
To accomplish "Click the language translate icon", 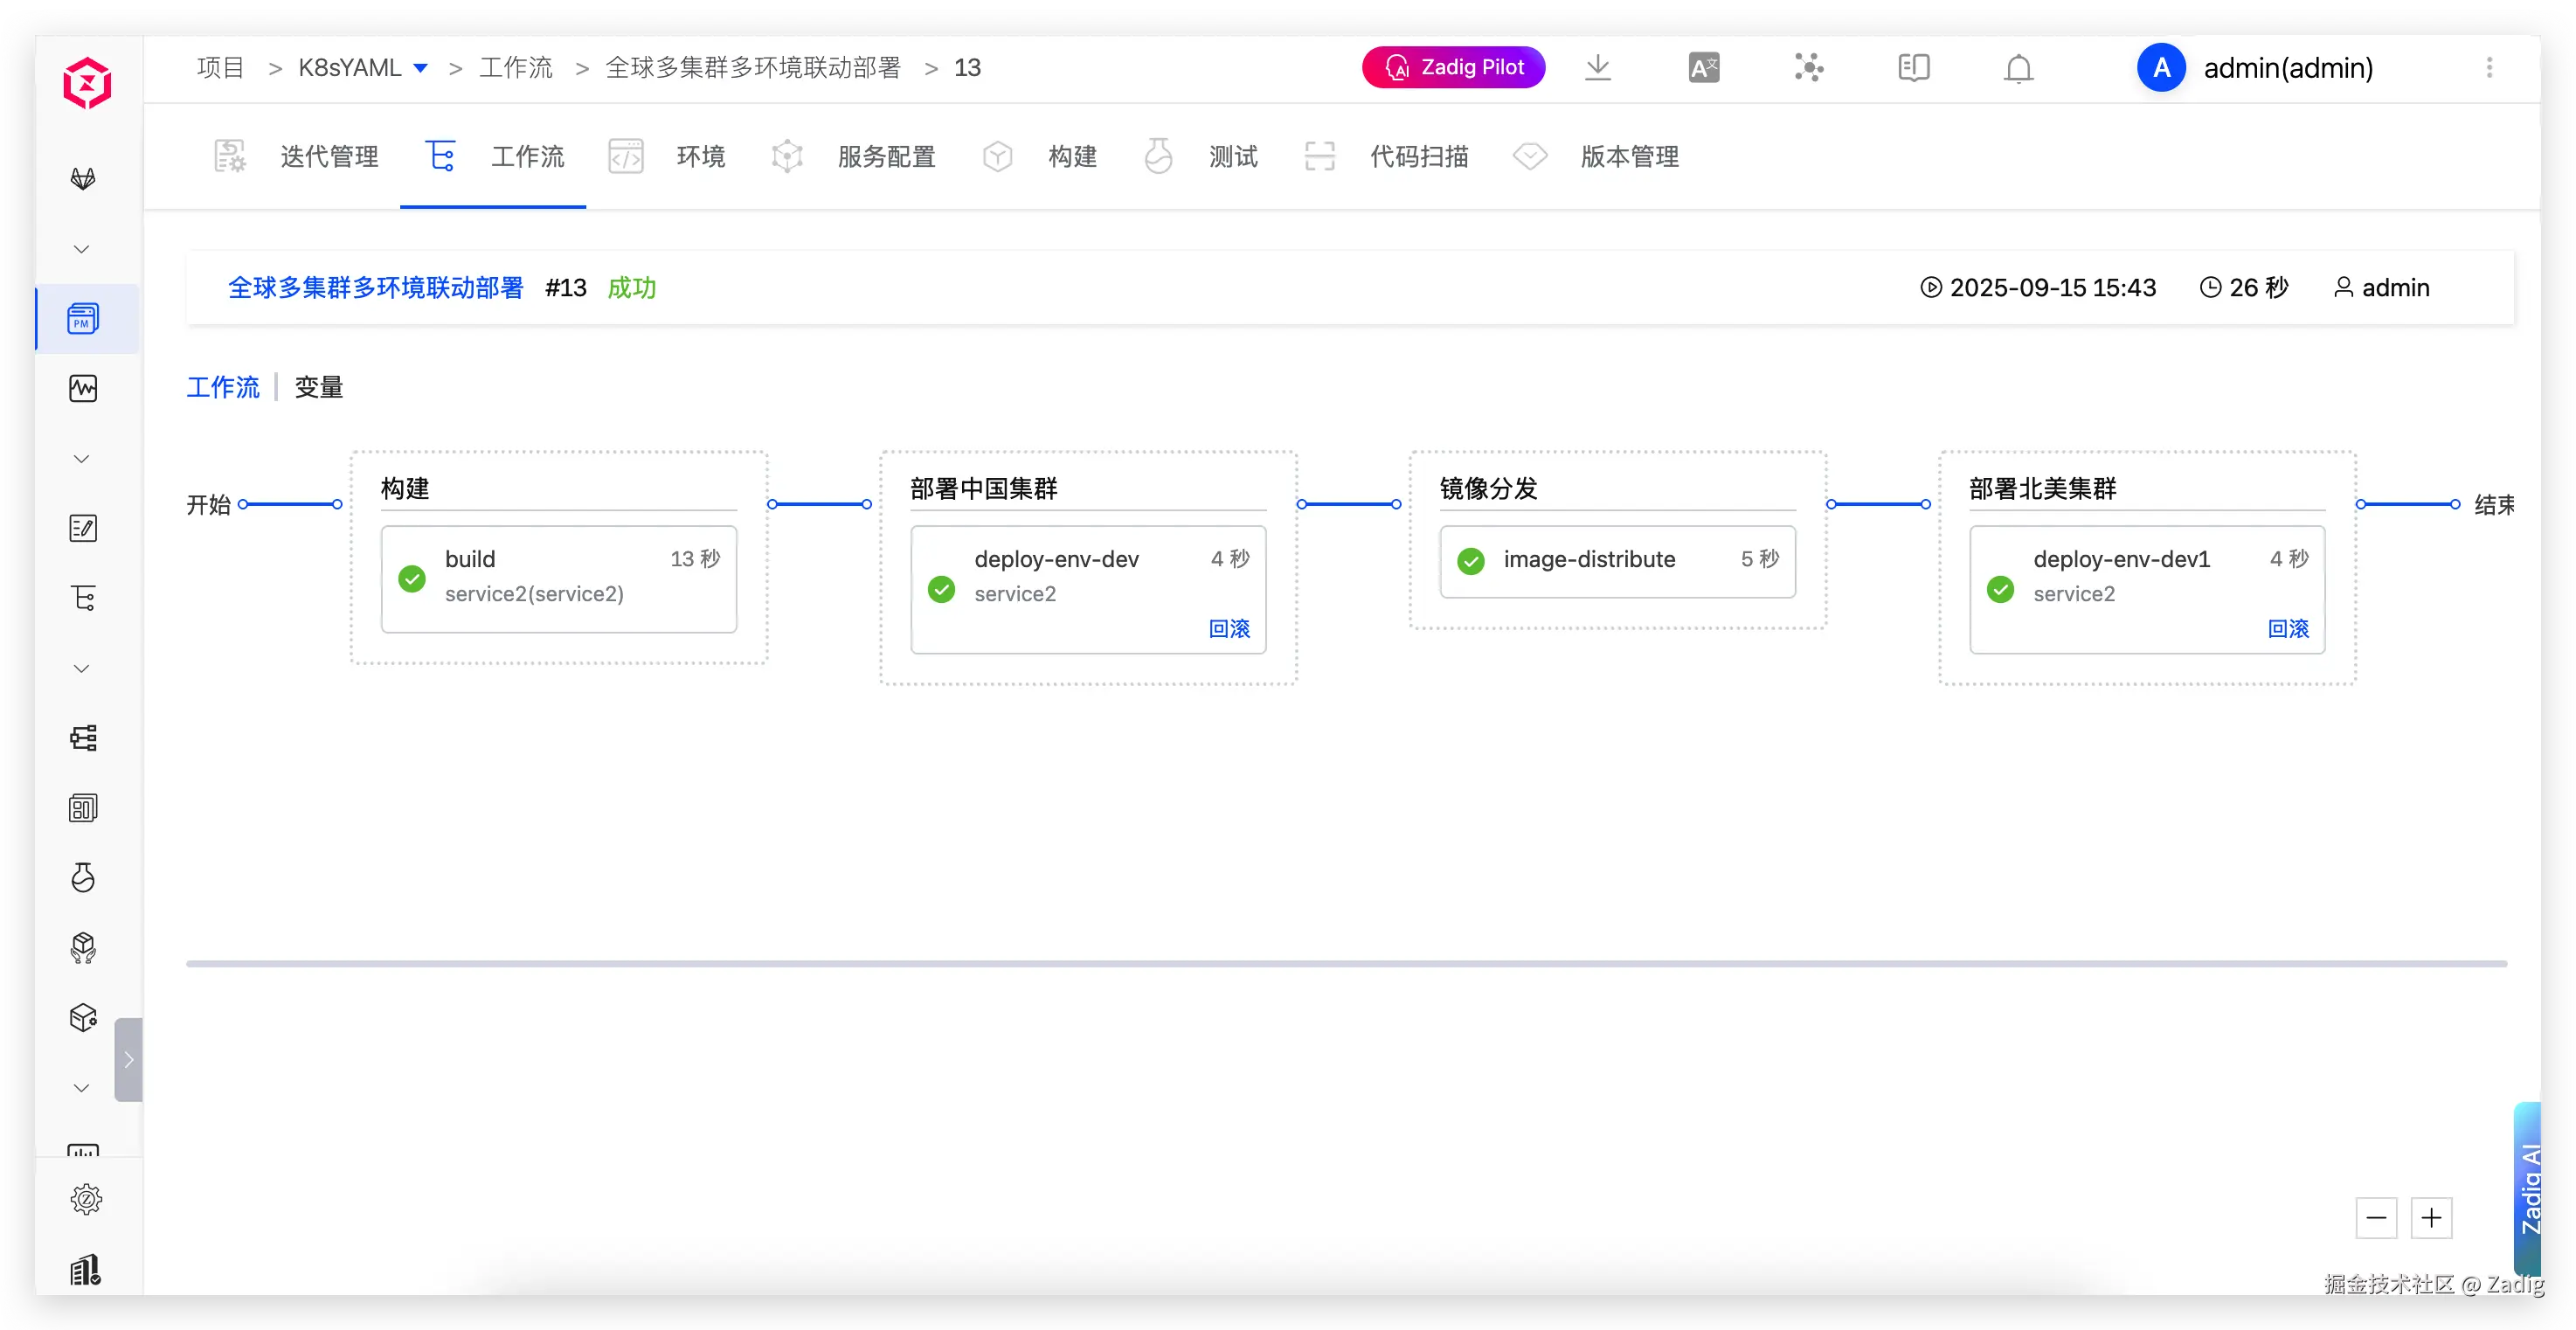I will pos(1703,68).
